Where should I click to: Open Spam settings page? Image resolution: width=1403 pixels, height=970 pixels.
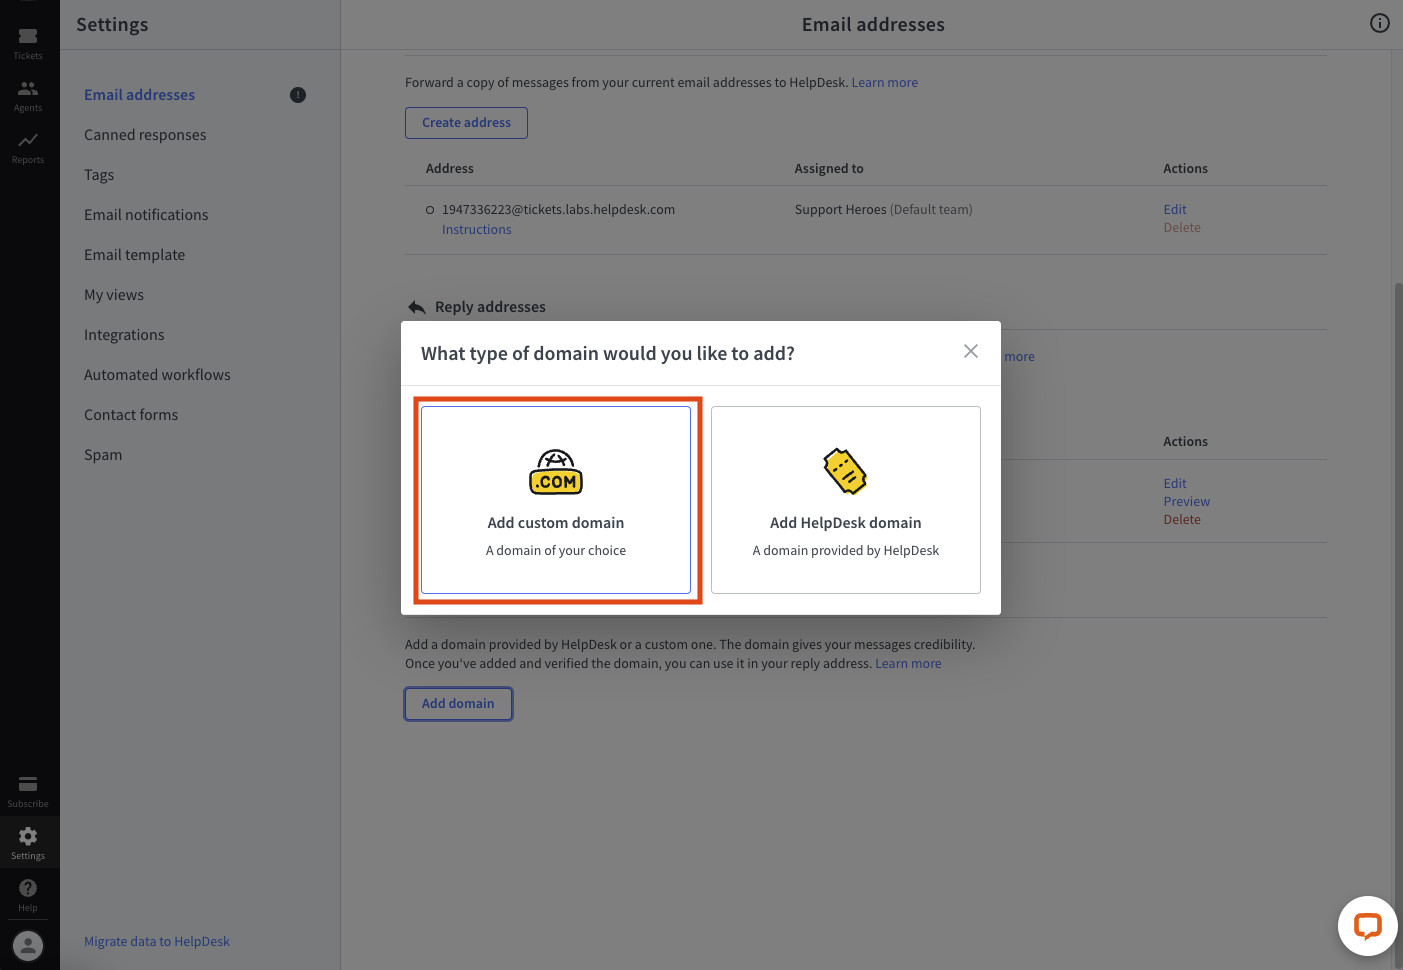[x=102, y=454]
